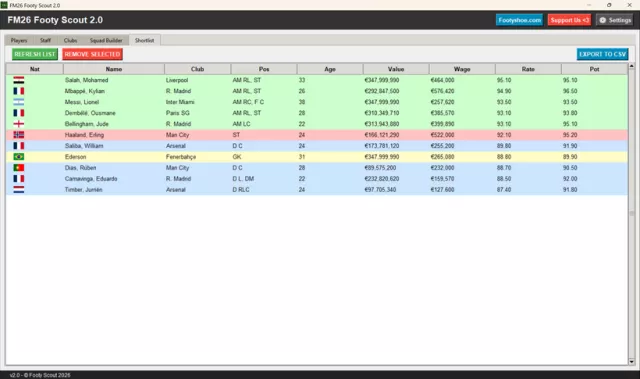
Task: Click the scrollbar up arrow
Action: tap(631, 66)
